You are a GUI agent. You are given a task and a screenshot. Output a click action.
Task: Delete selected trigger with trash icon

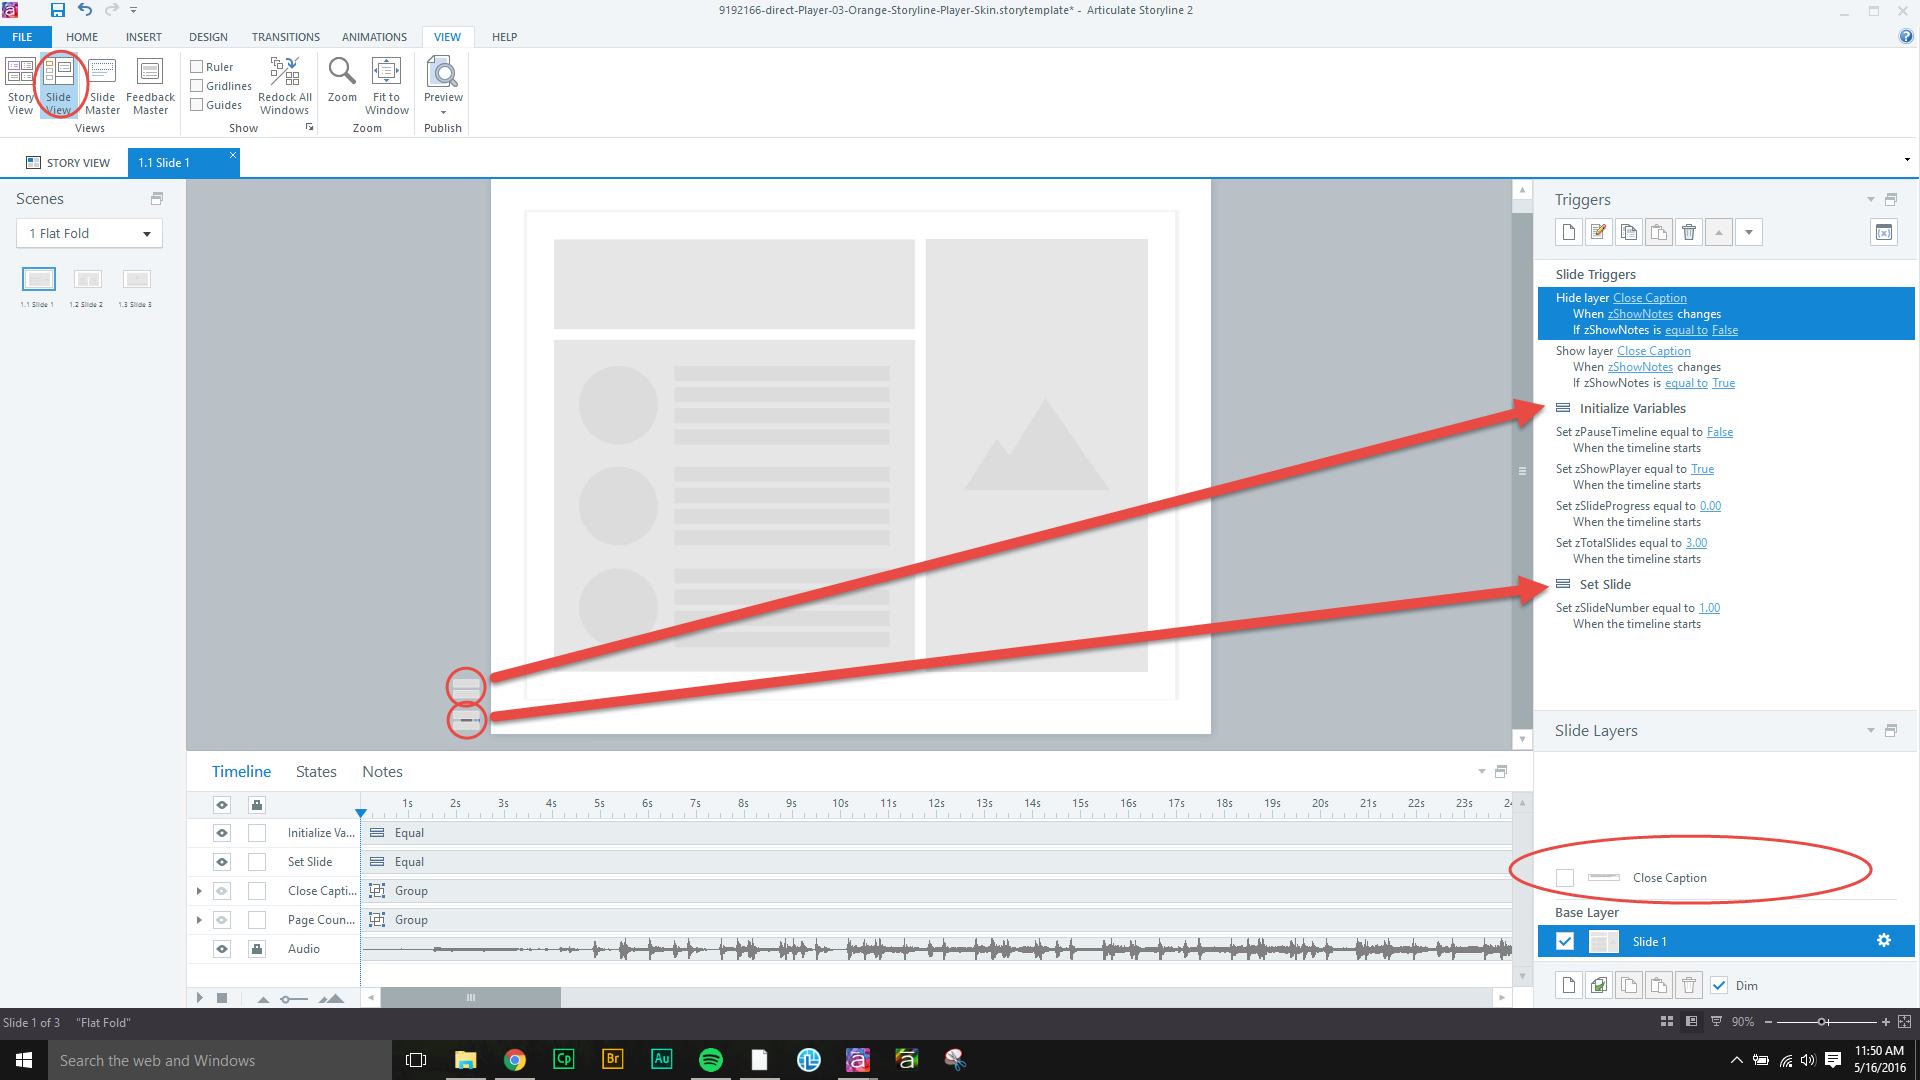tap(1689, 232)
